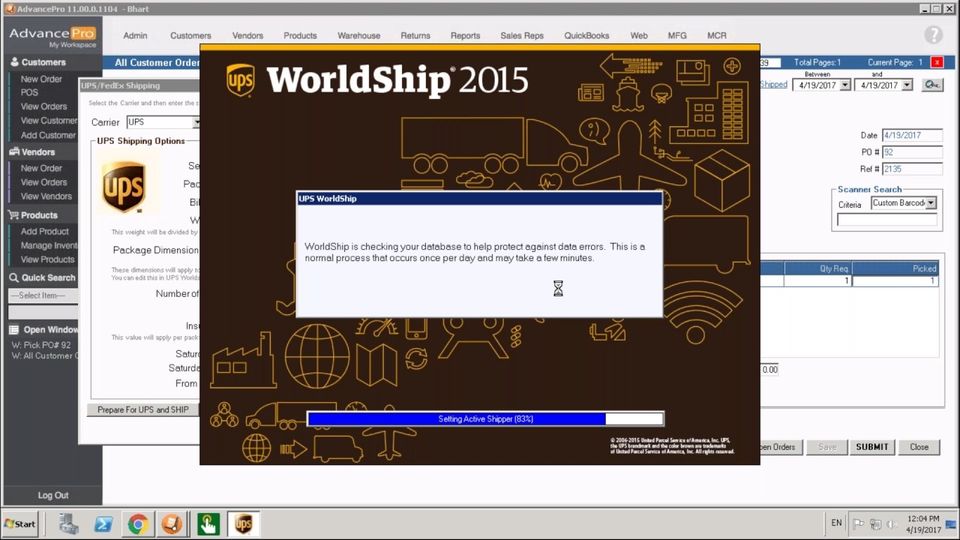Open the Vendors menu in top bar

click(247, 36)
